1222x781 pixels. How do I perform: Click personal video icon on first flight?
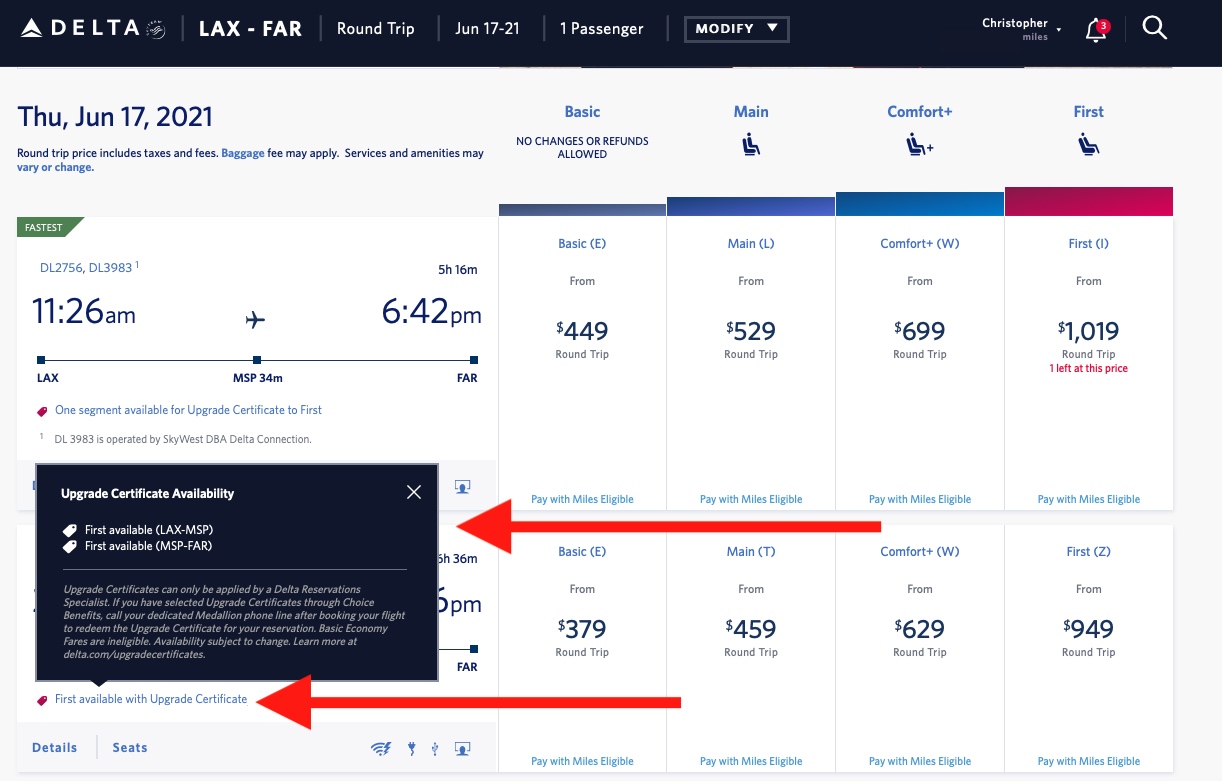click(x=462, y=487)
